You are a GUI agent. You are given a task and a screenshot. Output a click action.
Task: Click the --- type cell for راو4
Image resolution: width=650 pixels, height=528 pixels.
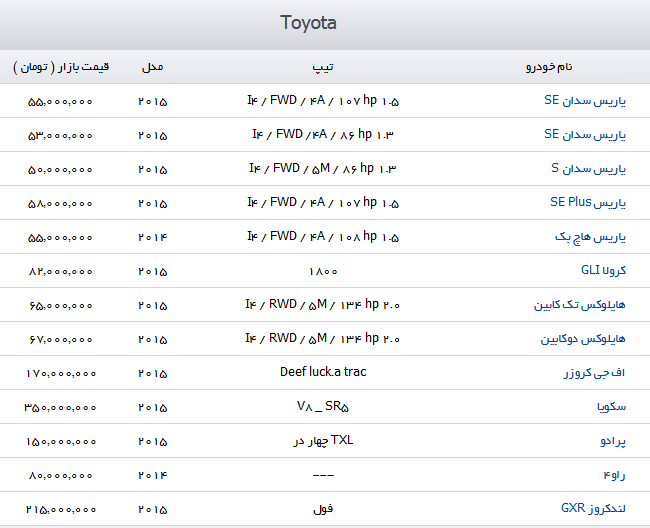click(x=323, y=475)
